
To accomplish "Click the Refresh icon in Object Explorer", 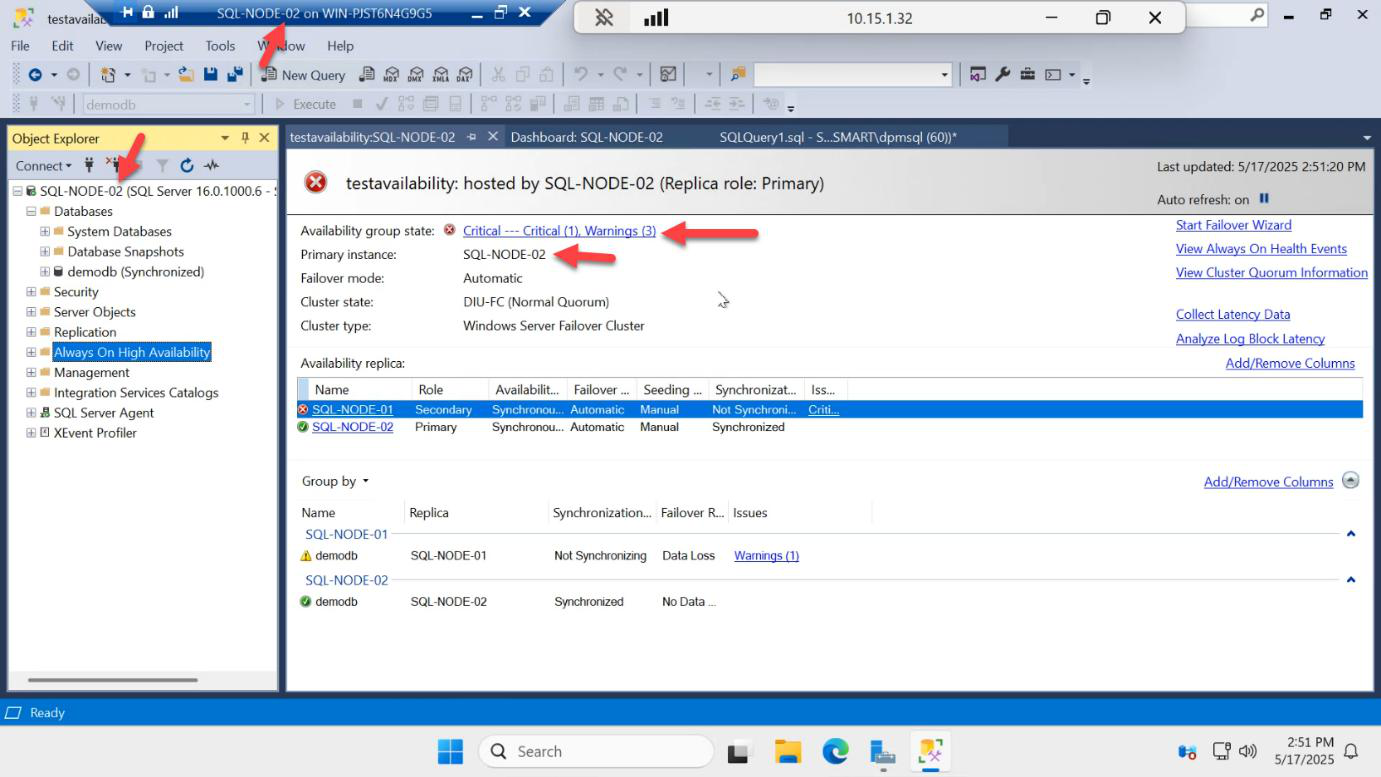I will click(186, 166).
